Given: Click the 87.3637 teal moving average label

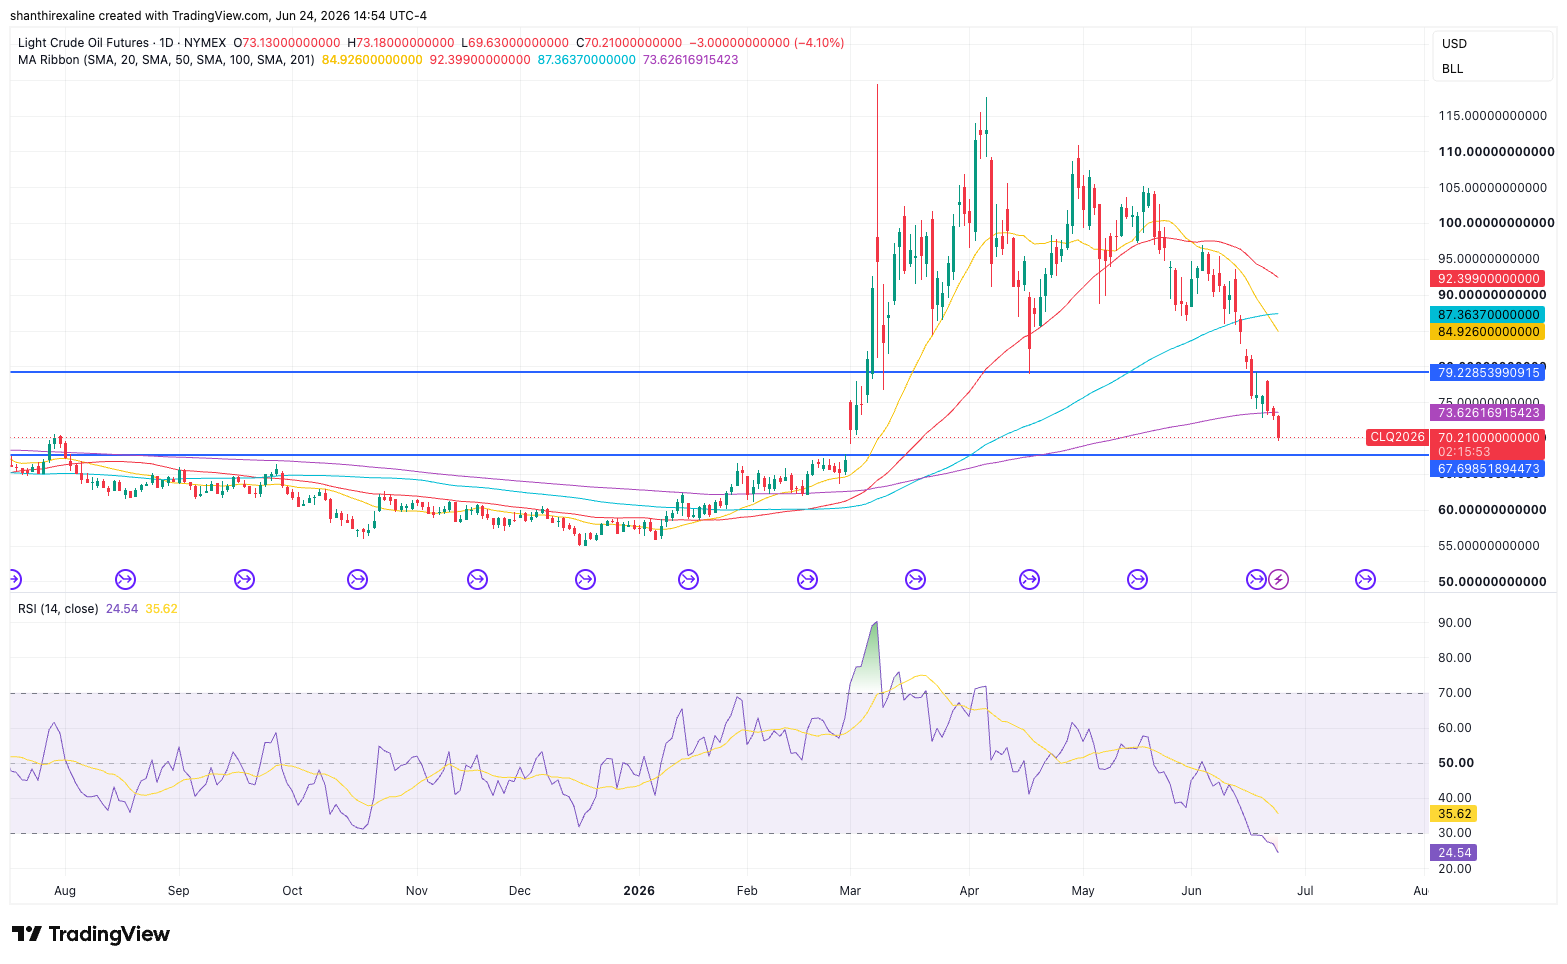Looking at the screenshot, I should coord(1488,315).
